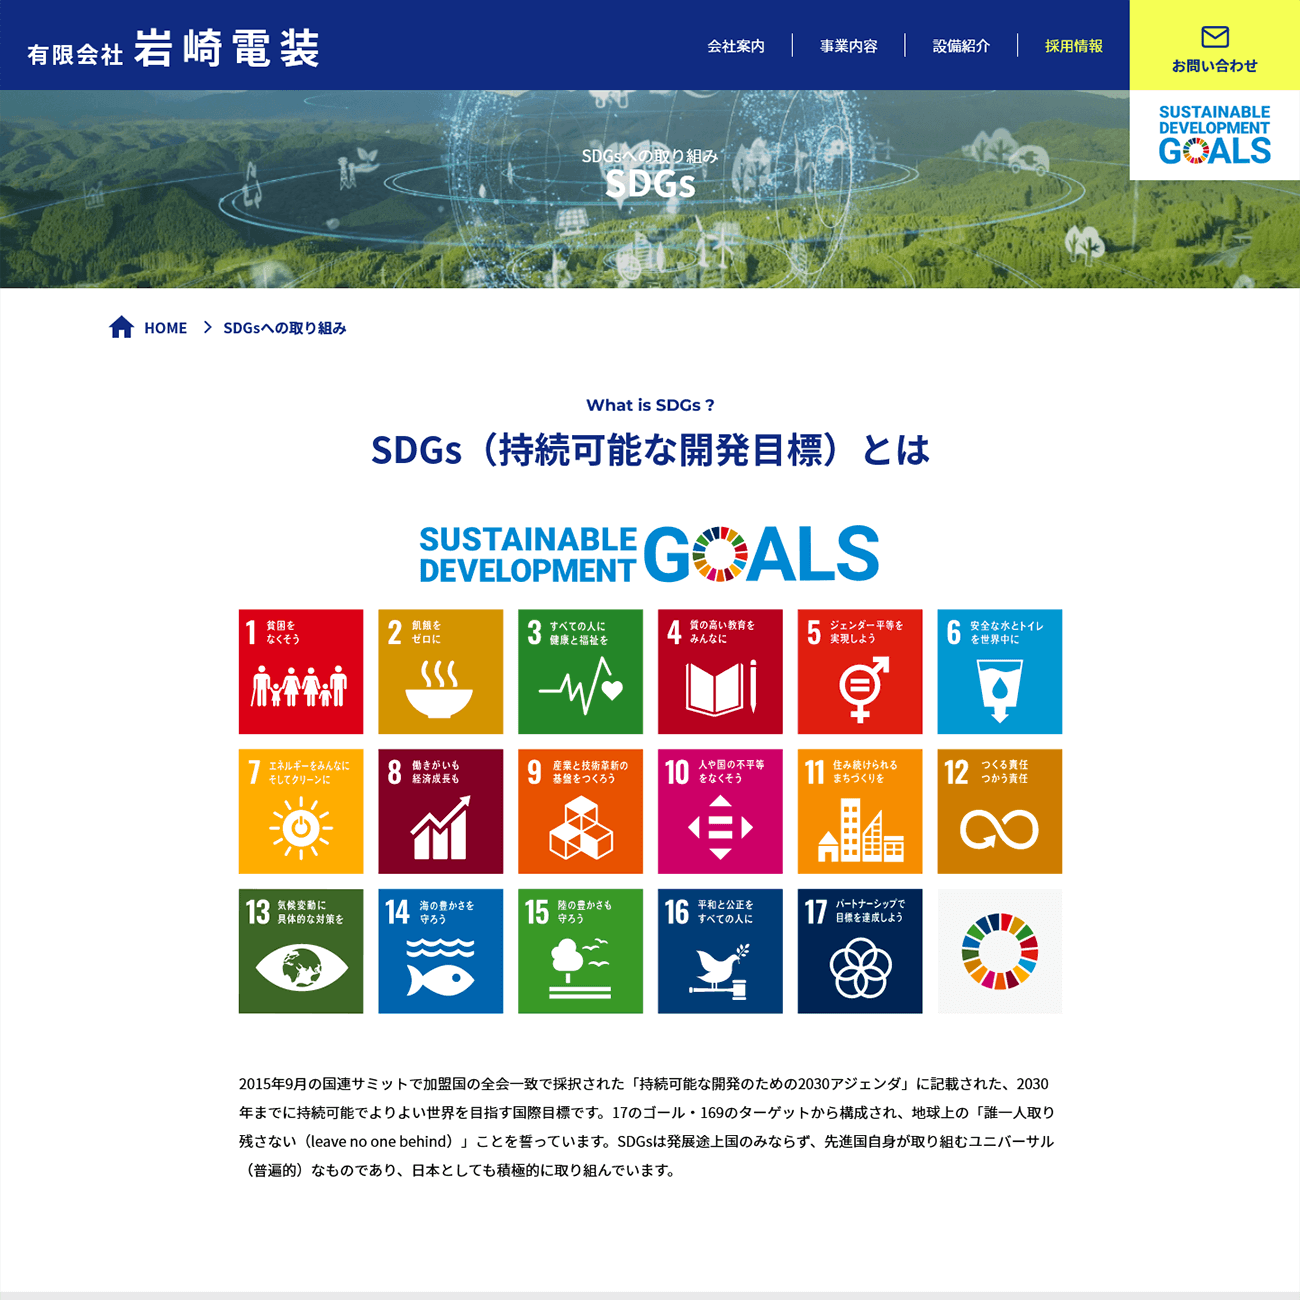
Task: Click the What is SDGs ? subtitle
Action: pos(650,405)
